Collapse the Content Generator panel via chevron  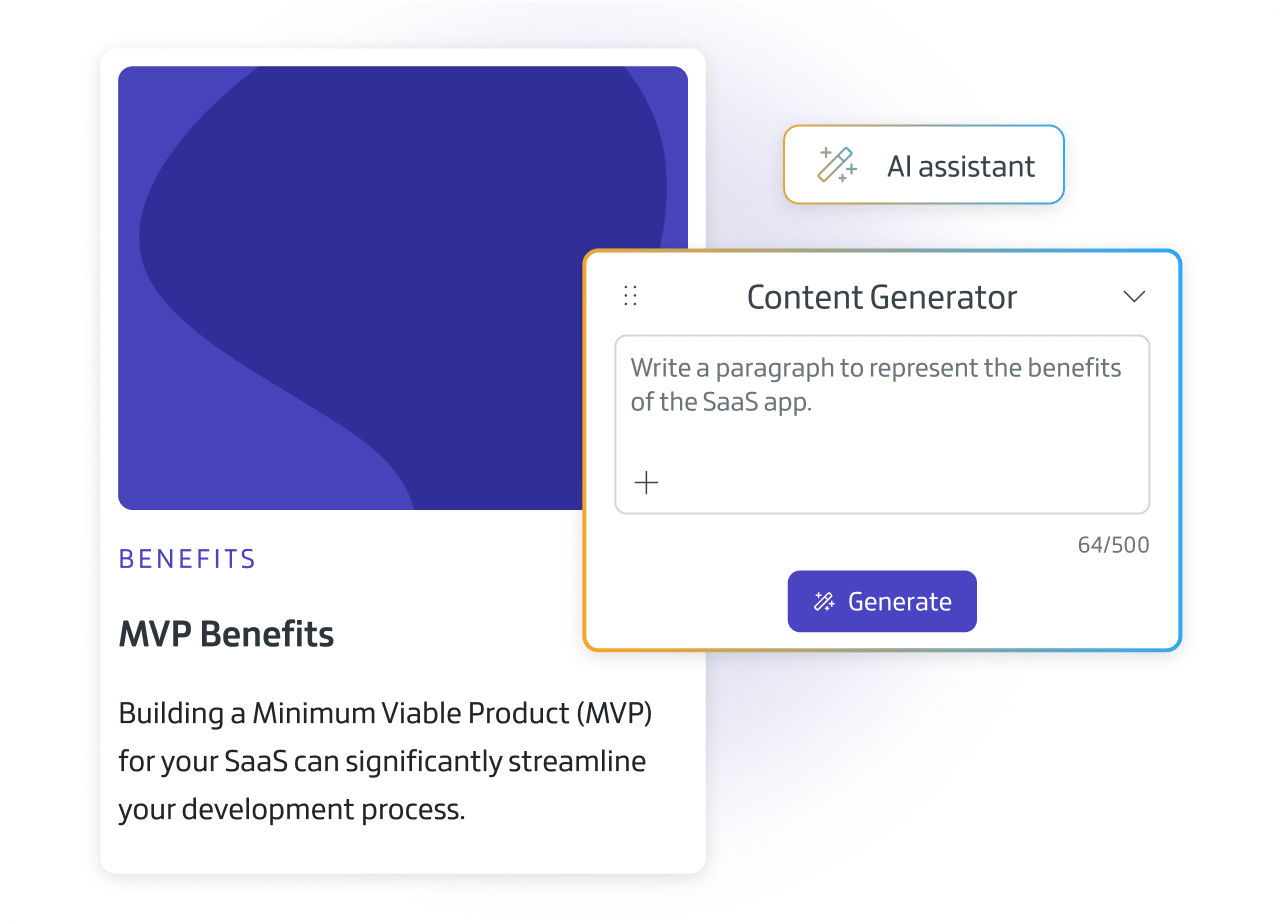(1134, 296)
